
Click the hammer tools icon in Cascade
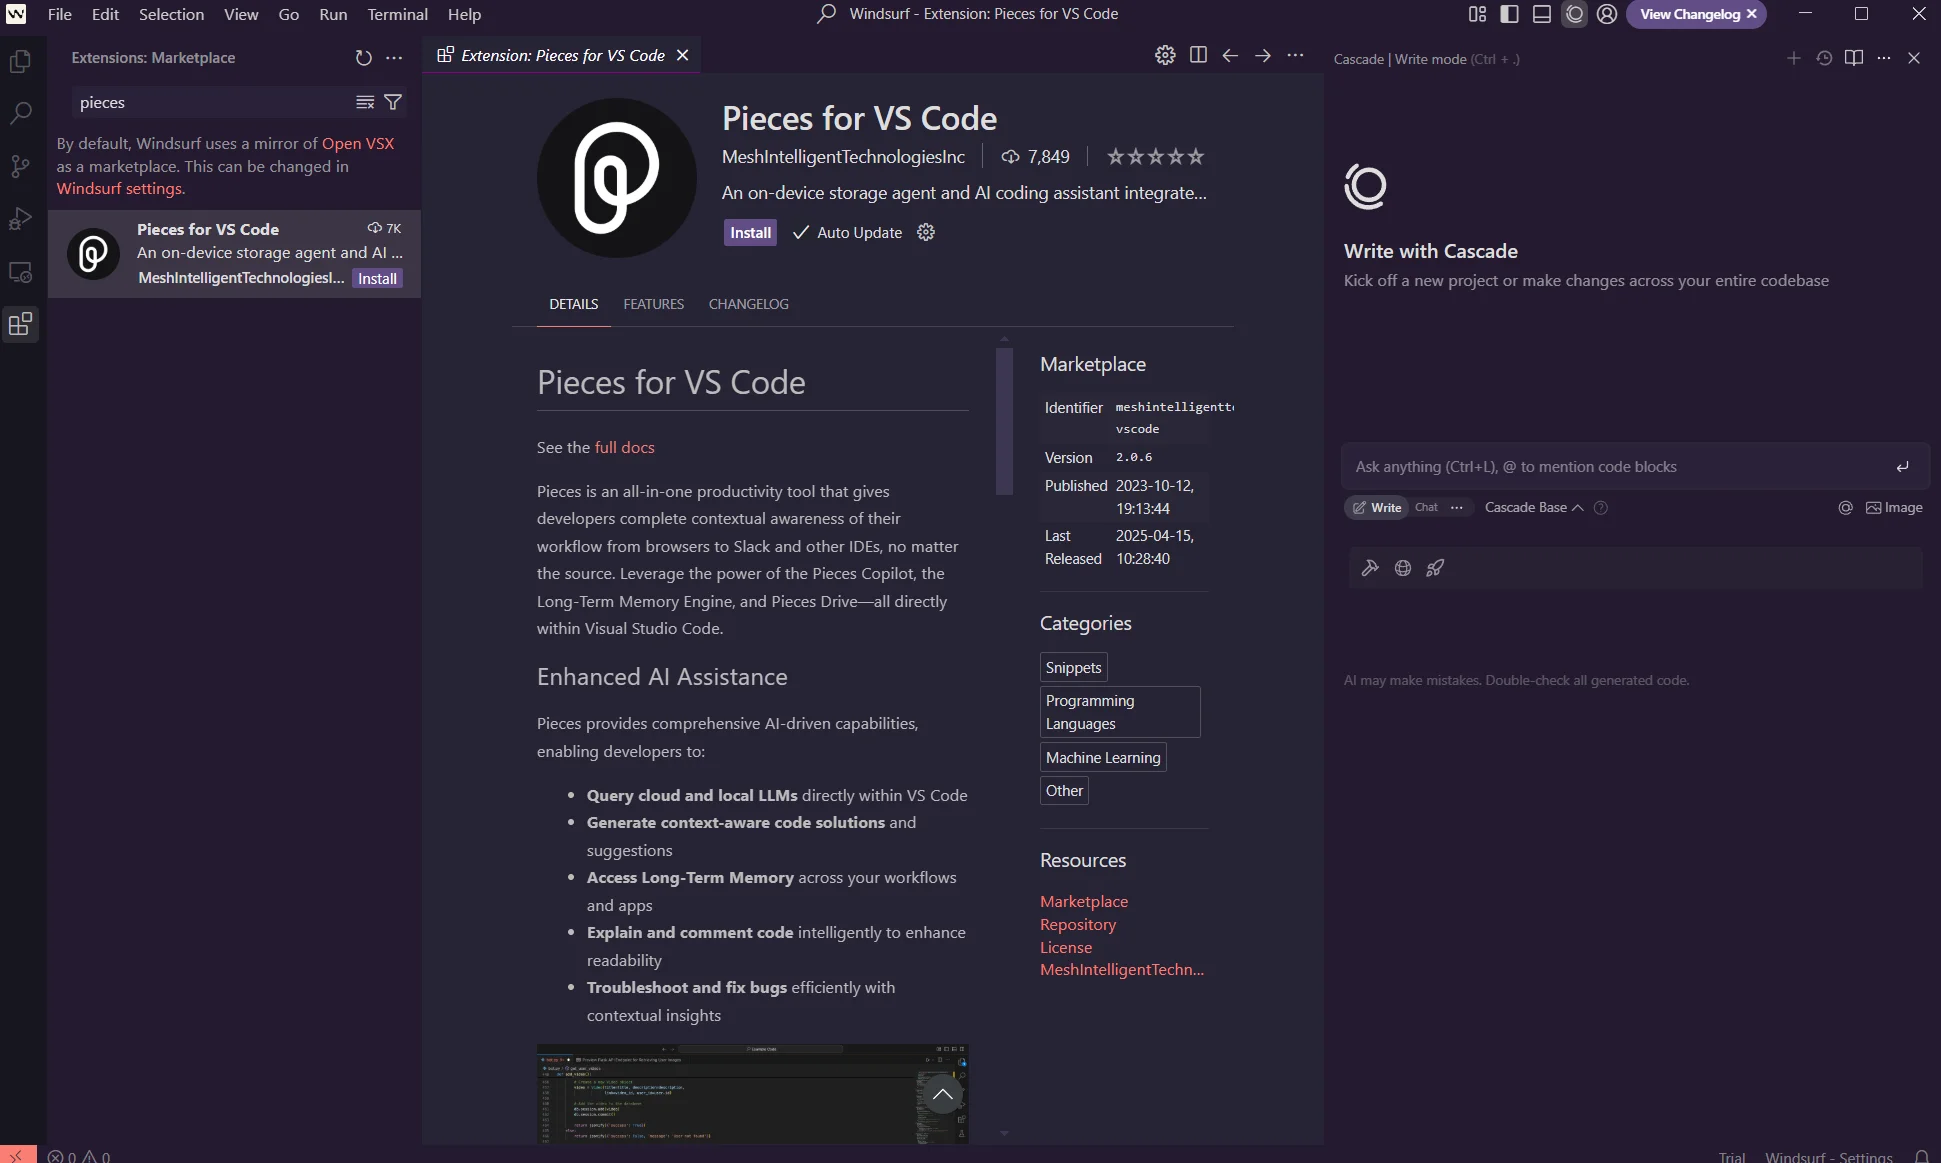1370,568
